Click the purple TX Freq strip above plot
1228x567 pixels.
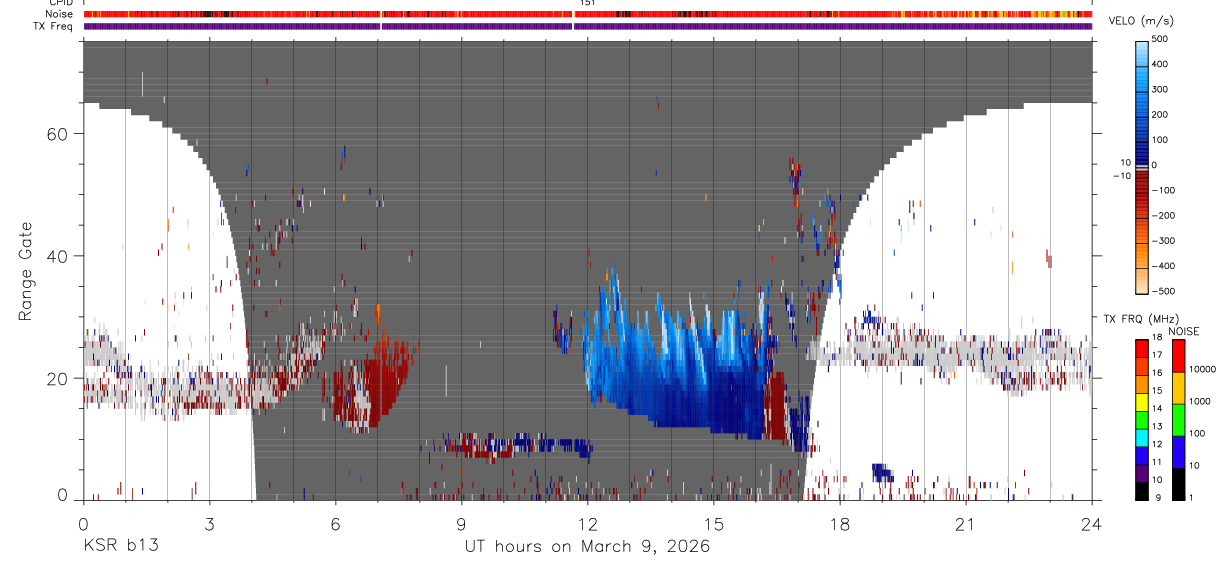(587, 26)
